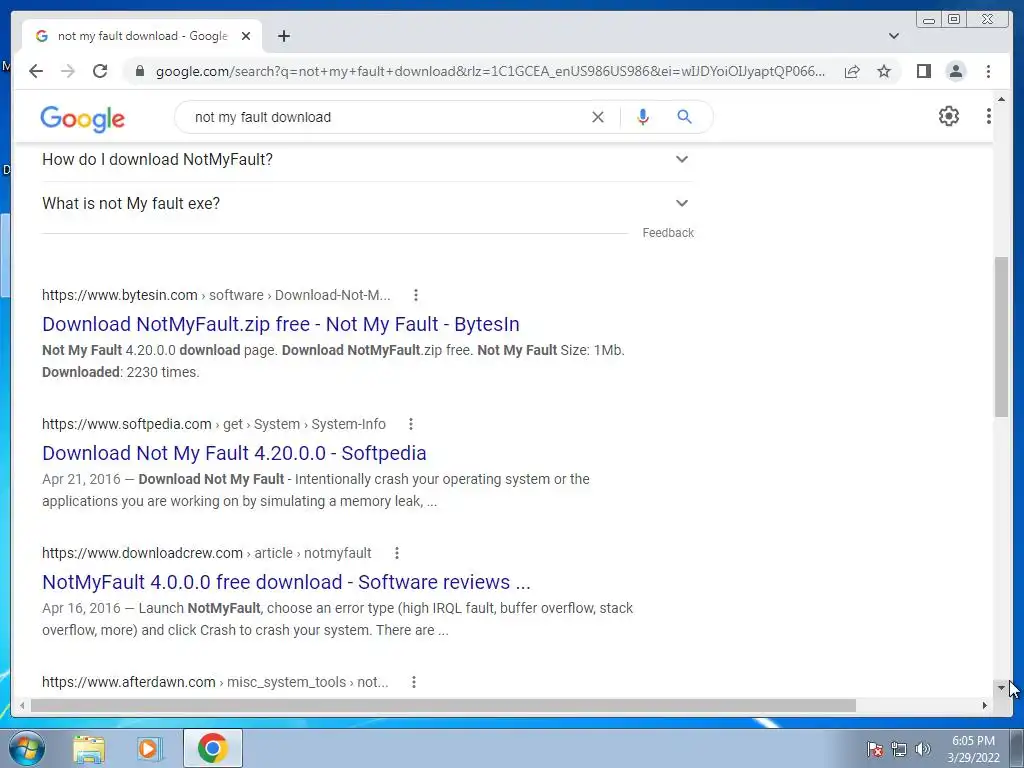Share this page icon in address bar

(x=852, y=71)
